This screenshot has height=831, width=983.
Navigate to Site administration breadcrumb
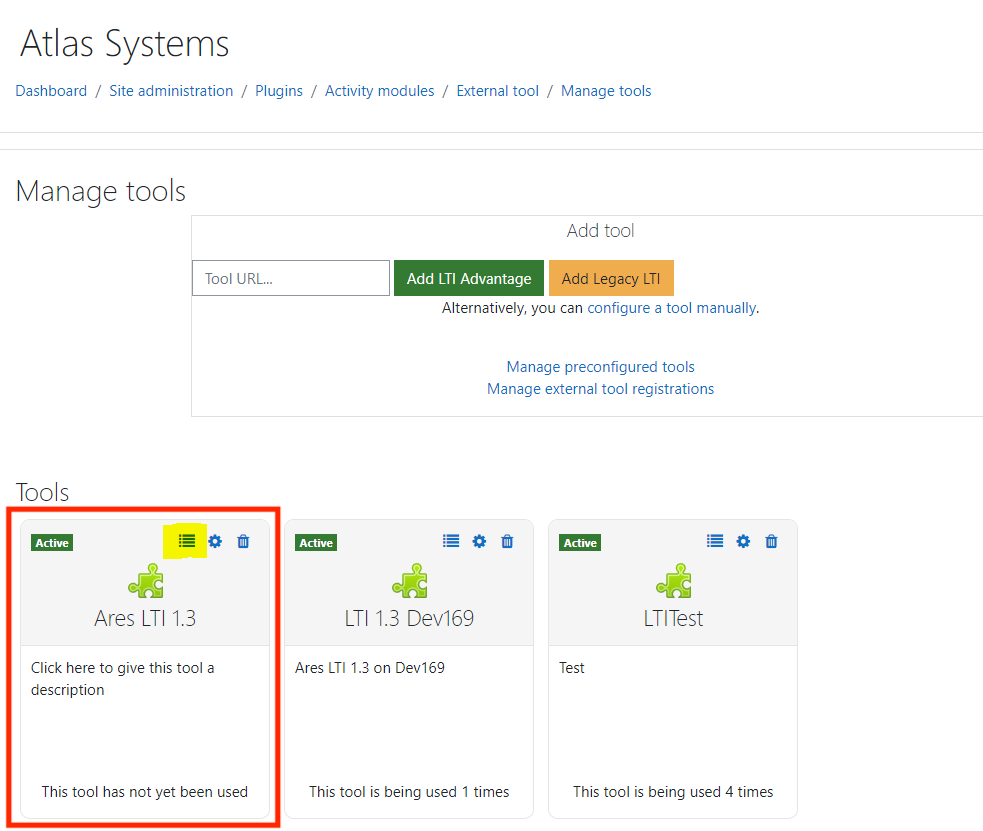pos(171,91)
